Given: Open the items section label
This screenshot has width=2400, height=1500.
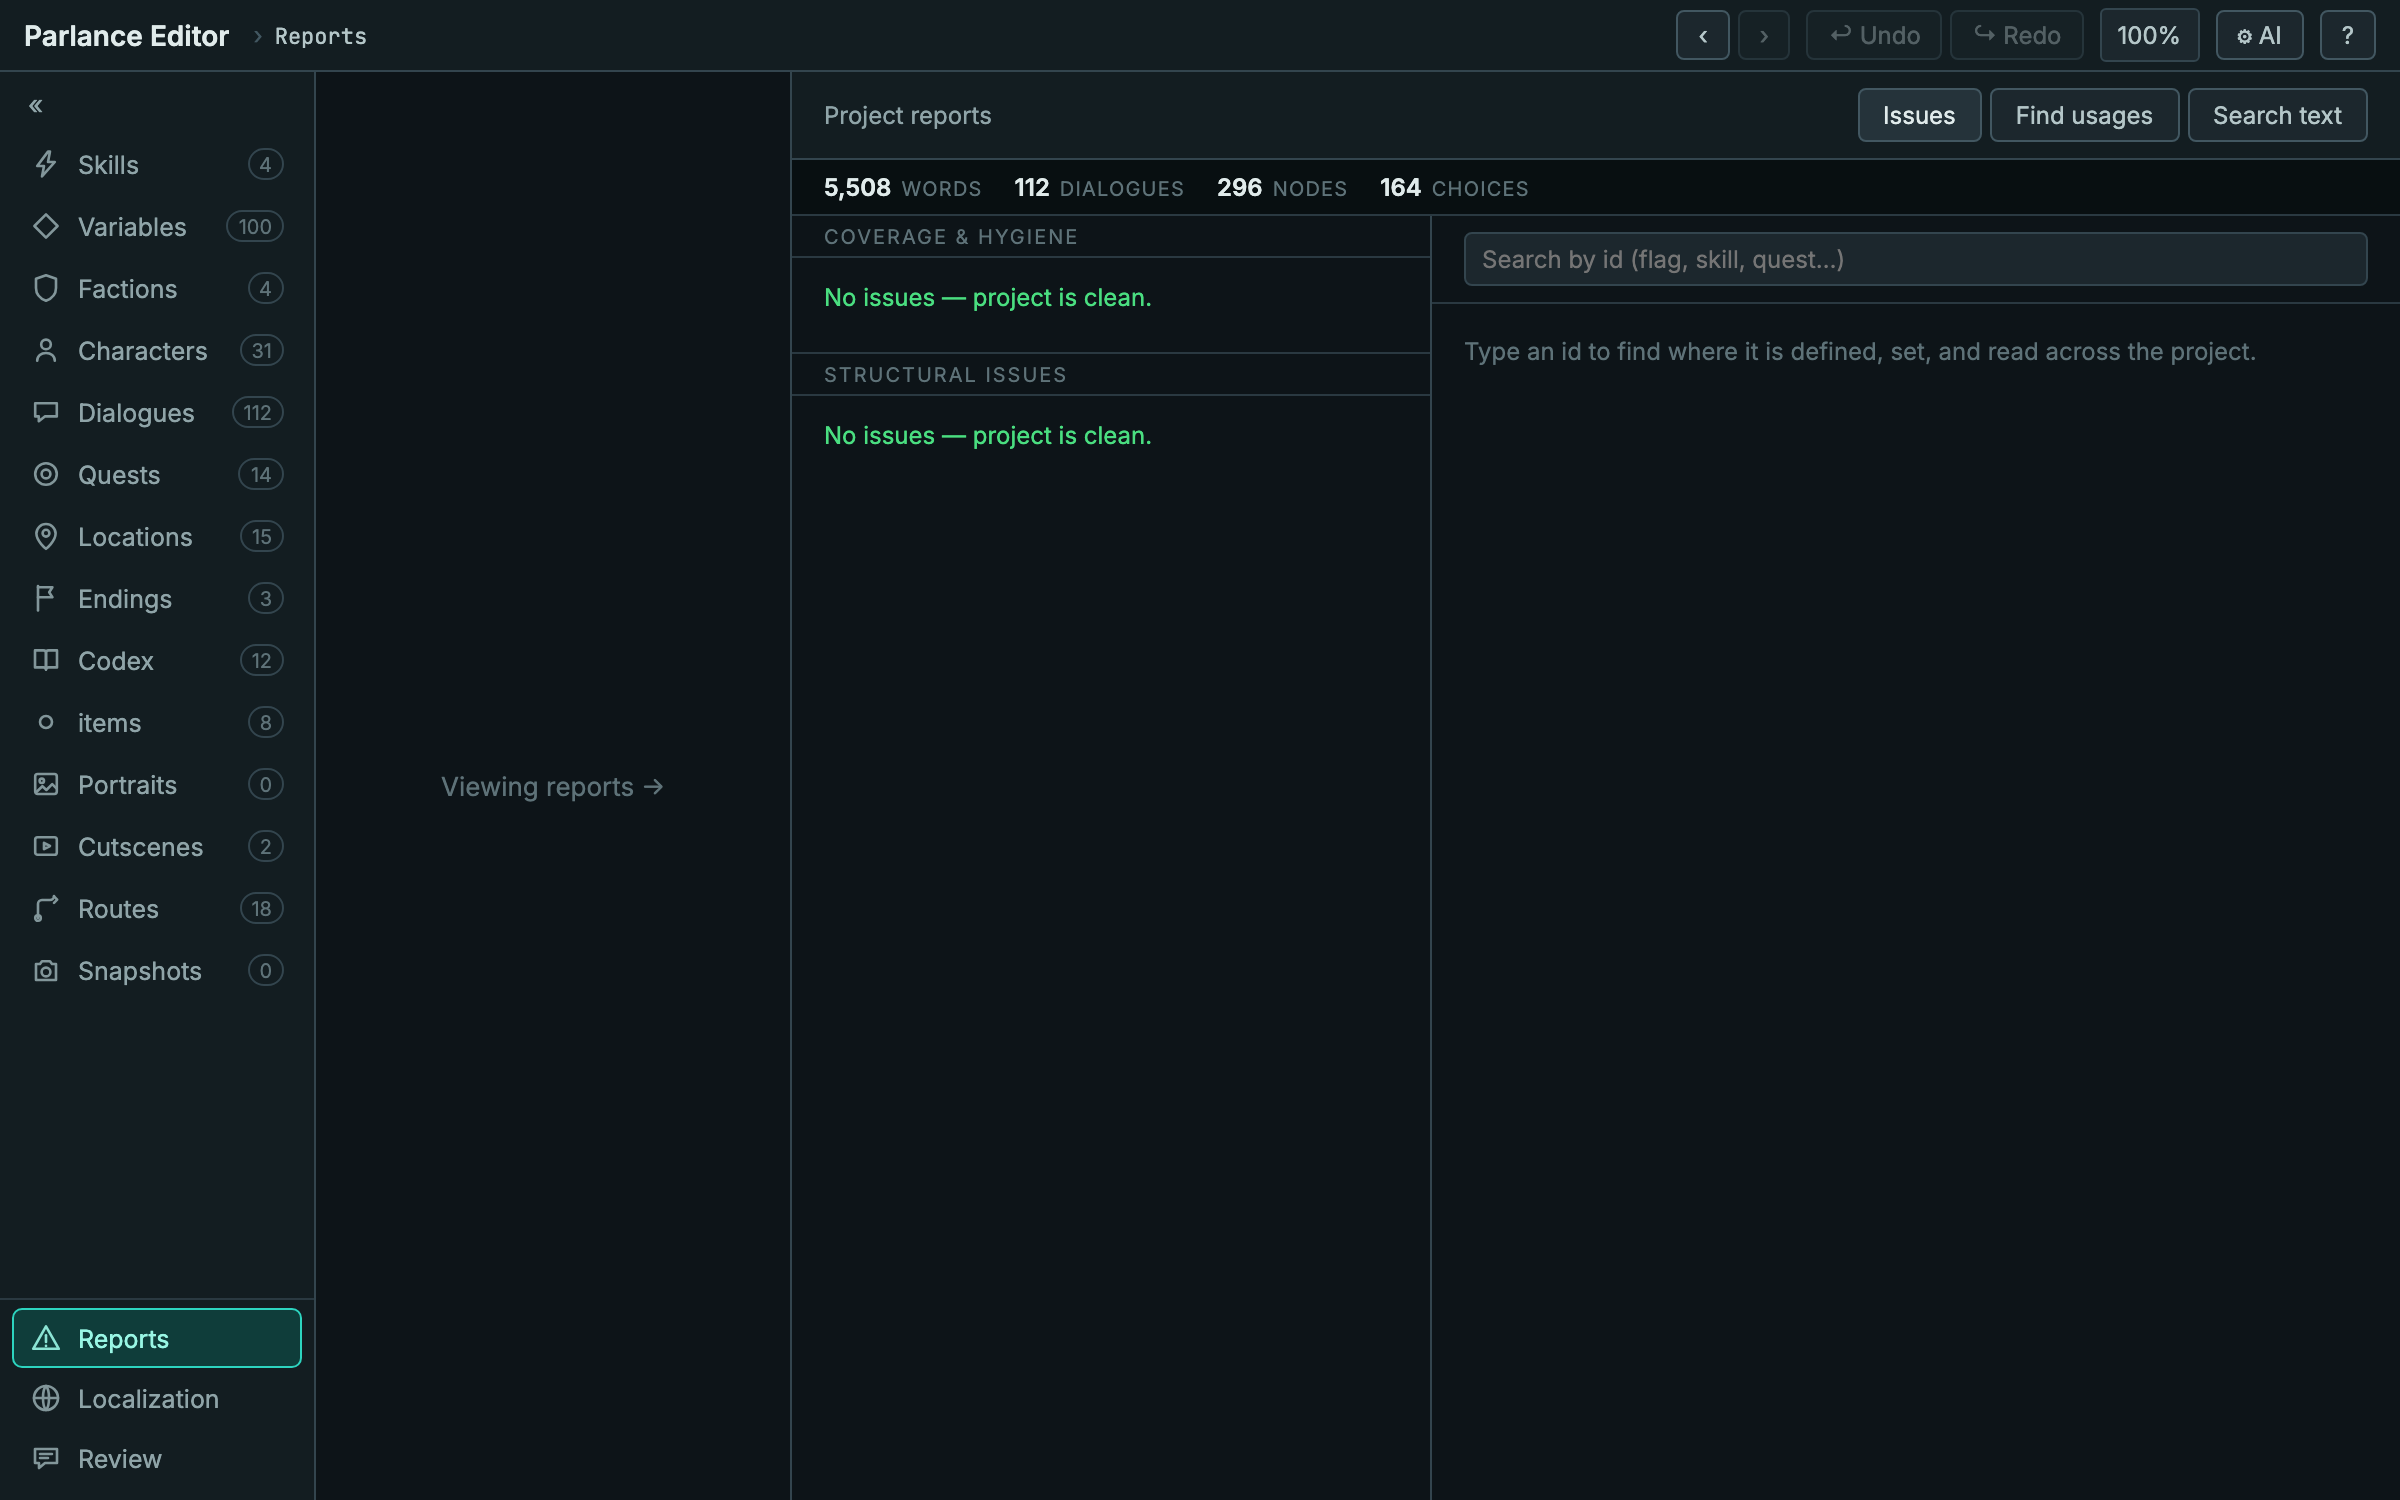Looking at the screenshot, I should [x=110, y=722].
